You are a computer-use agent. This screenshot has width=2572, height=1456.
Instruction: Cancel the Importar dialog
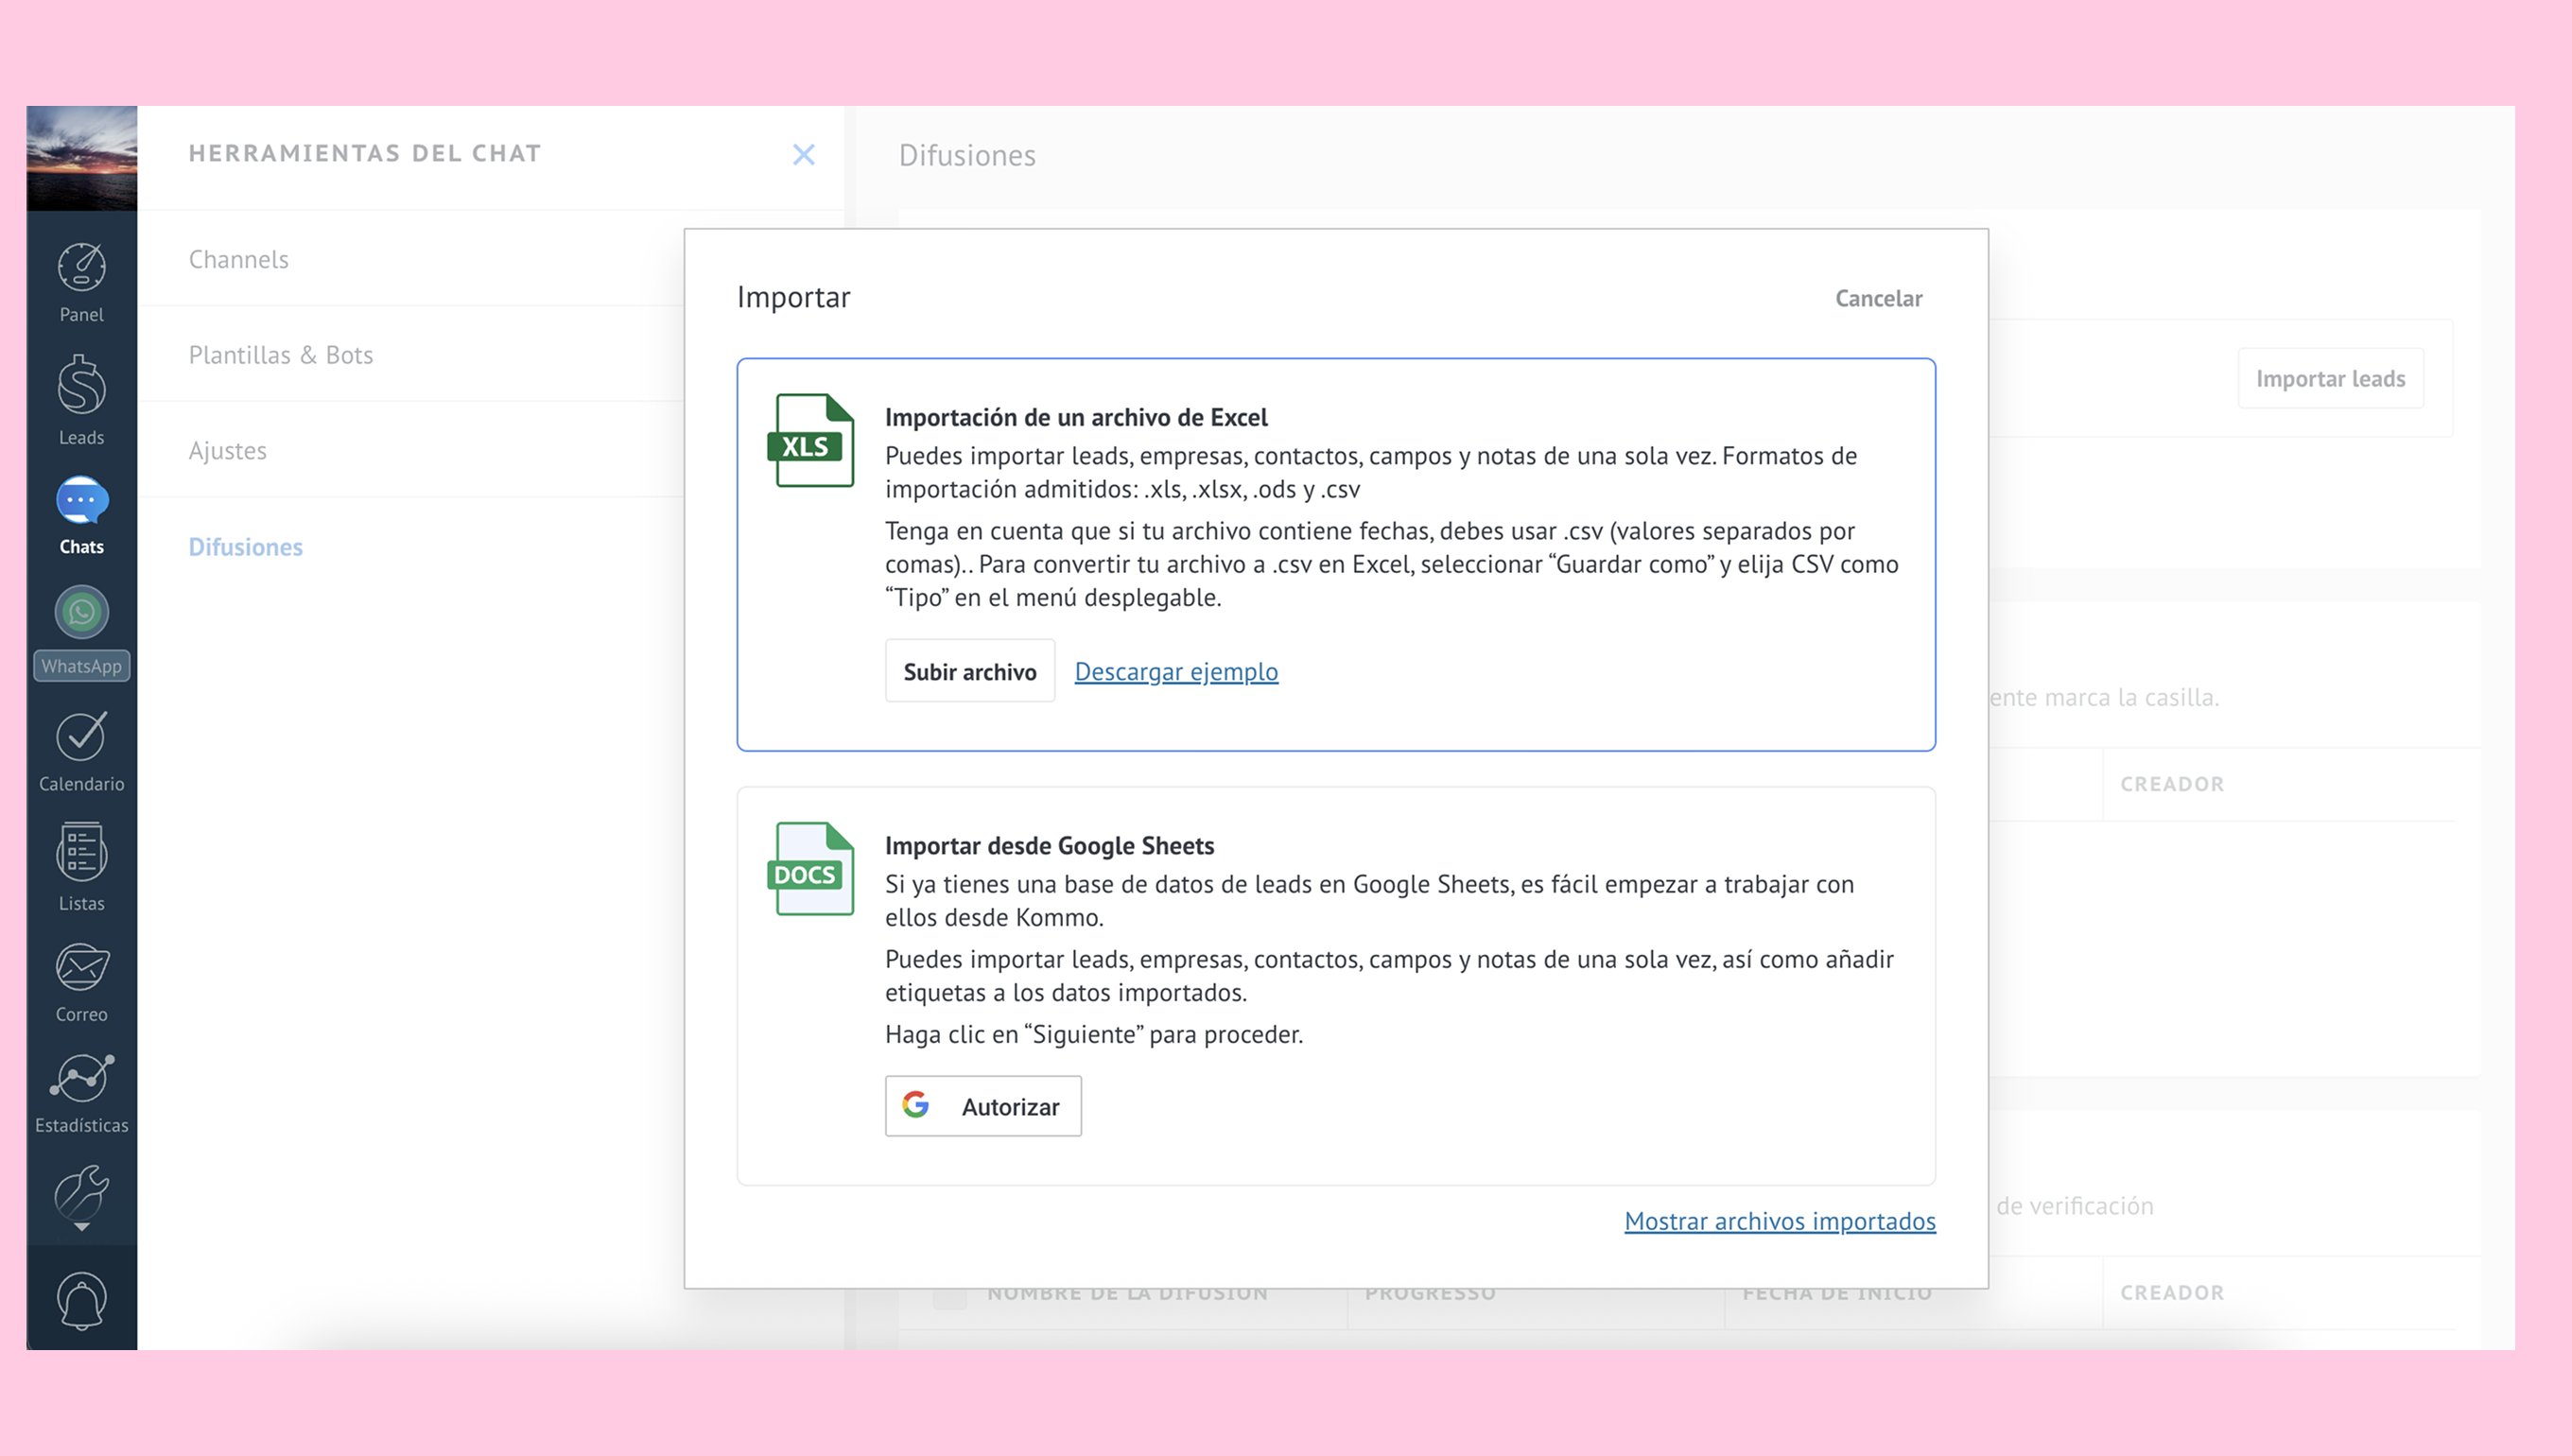1878,298
